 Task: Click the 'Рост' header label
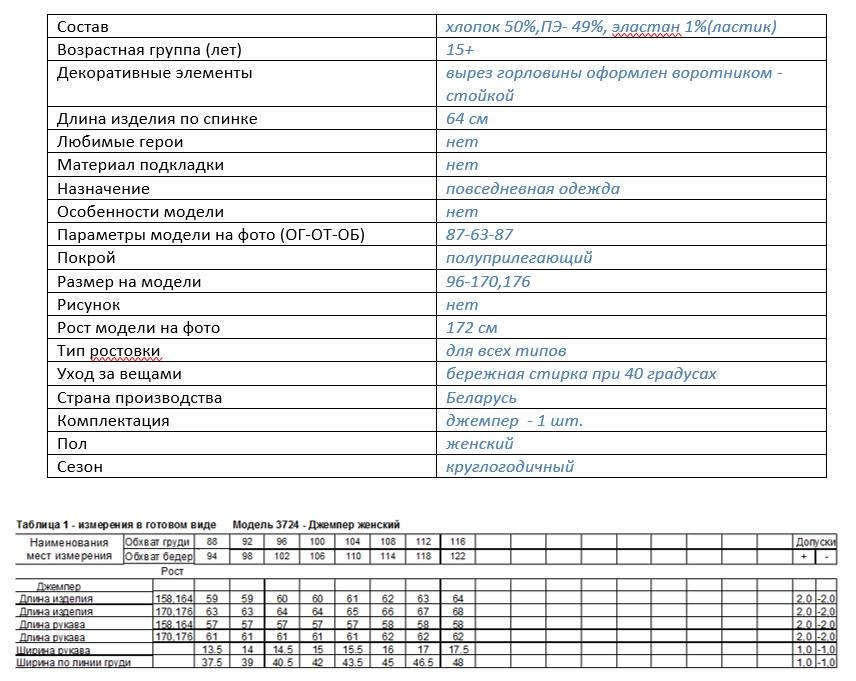tap(172, 571)
